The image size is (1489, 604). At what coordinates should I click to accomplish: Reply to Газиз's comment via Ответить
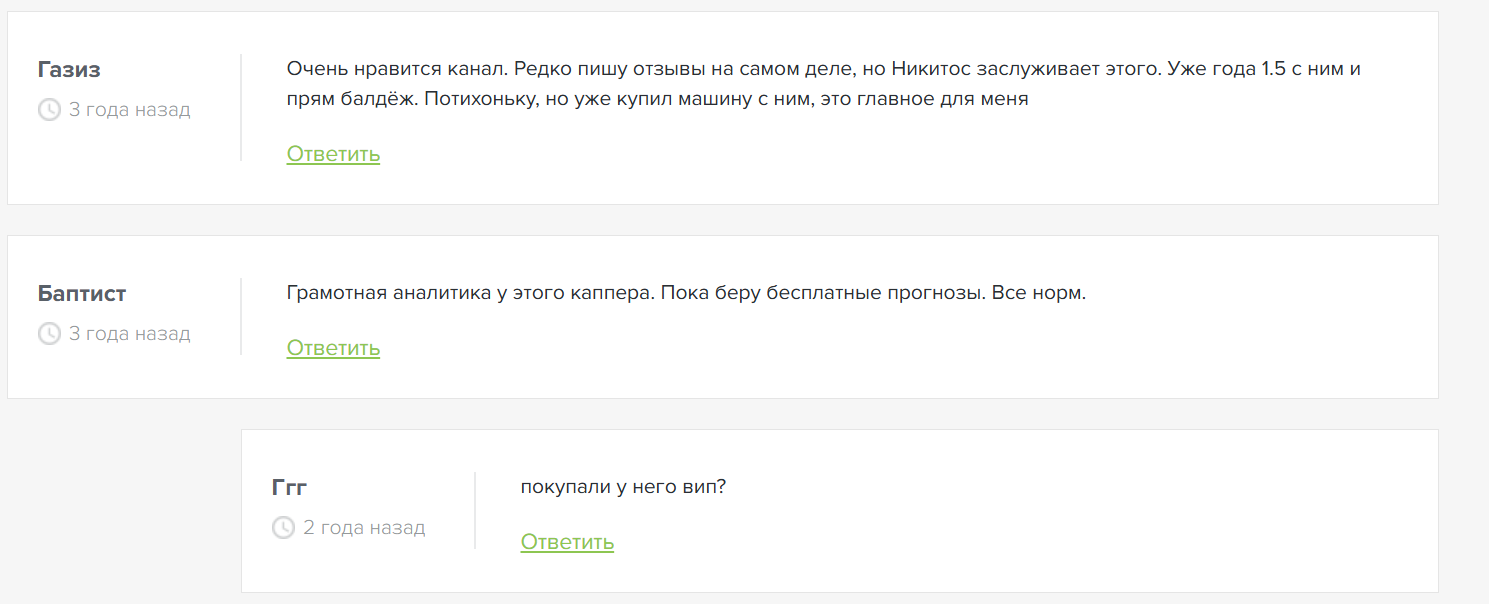click(333, 154)
